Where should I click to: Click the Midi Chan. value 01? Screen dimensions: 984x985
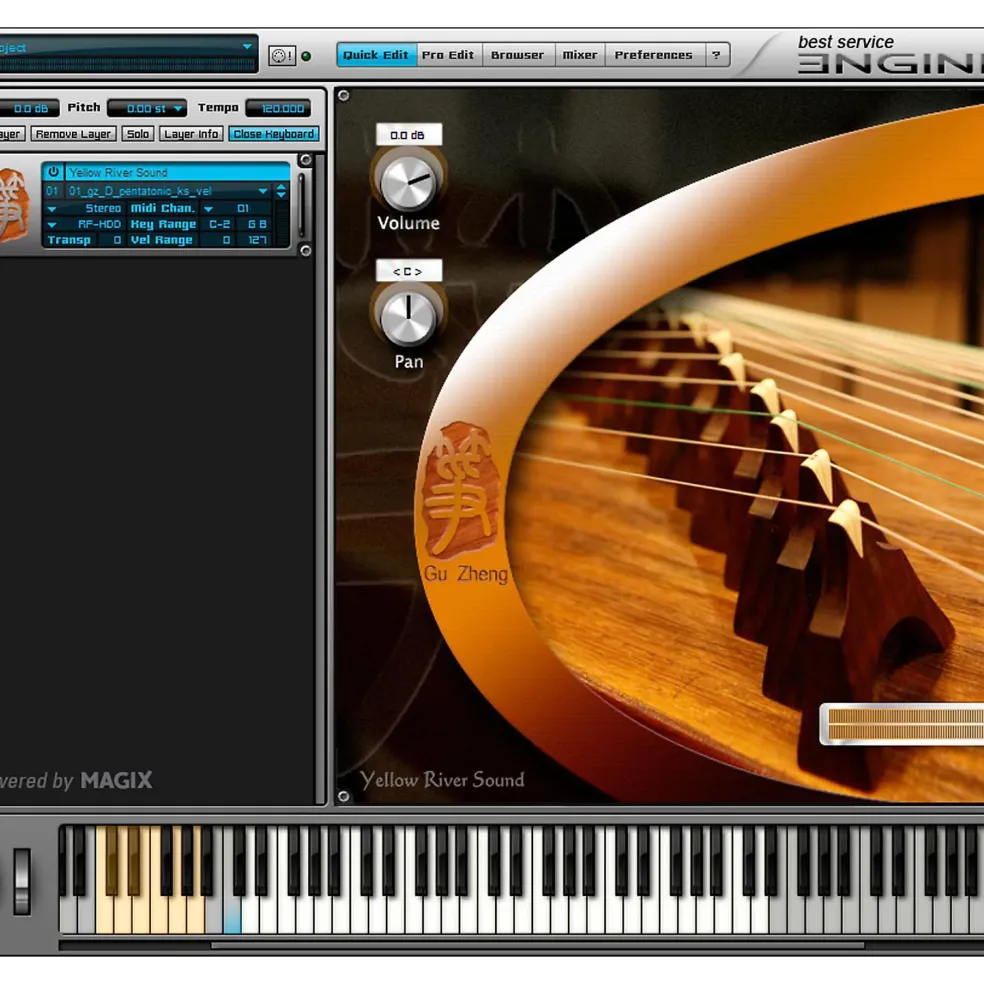243,209
